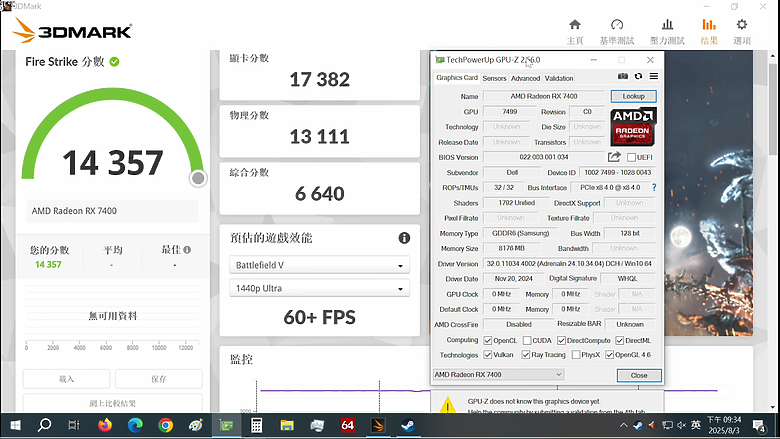Open the benchmark tests gauge icon

(x=617, y=24)
